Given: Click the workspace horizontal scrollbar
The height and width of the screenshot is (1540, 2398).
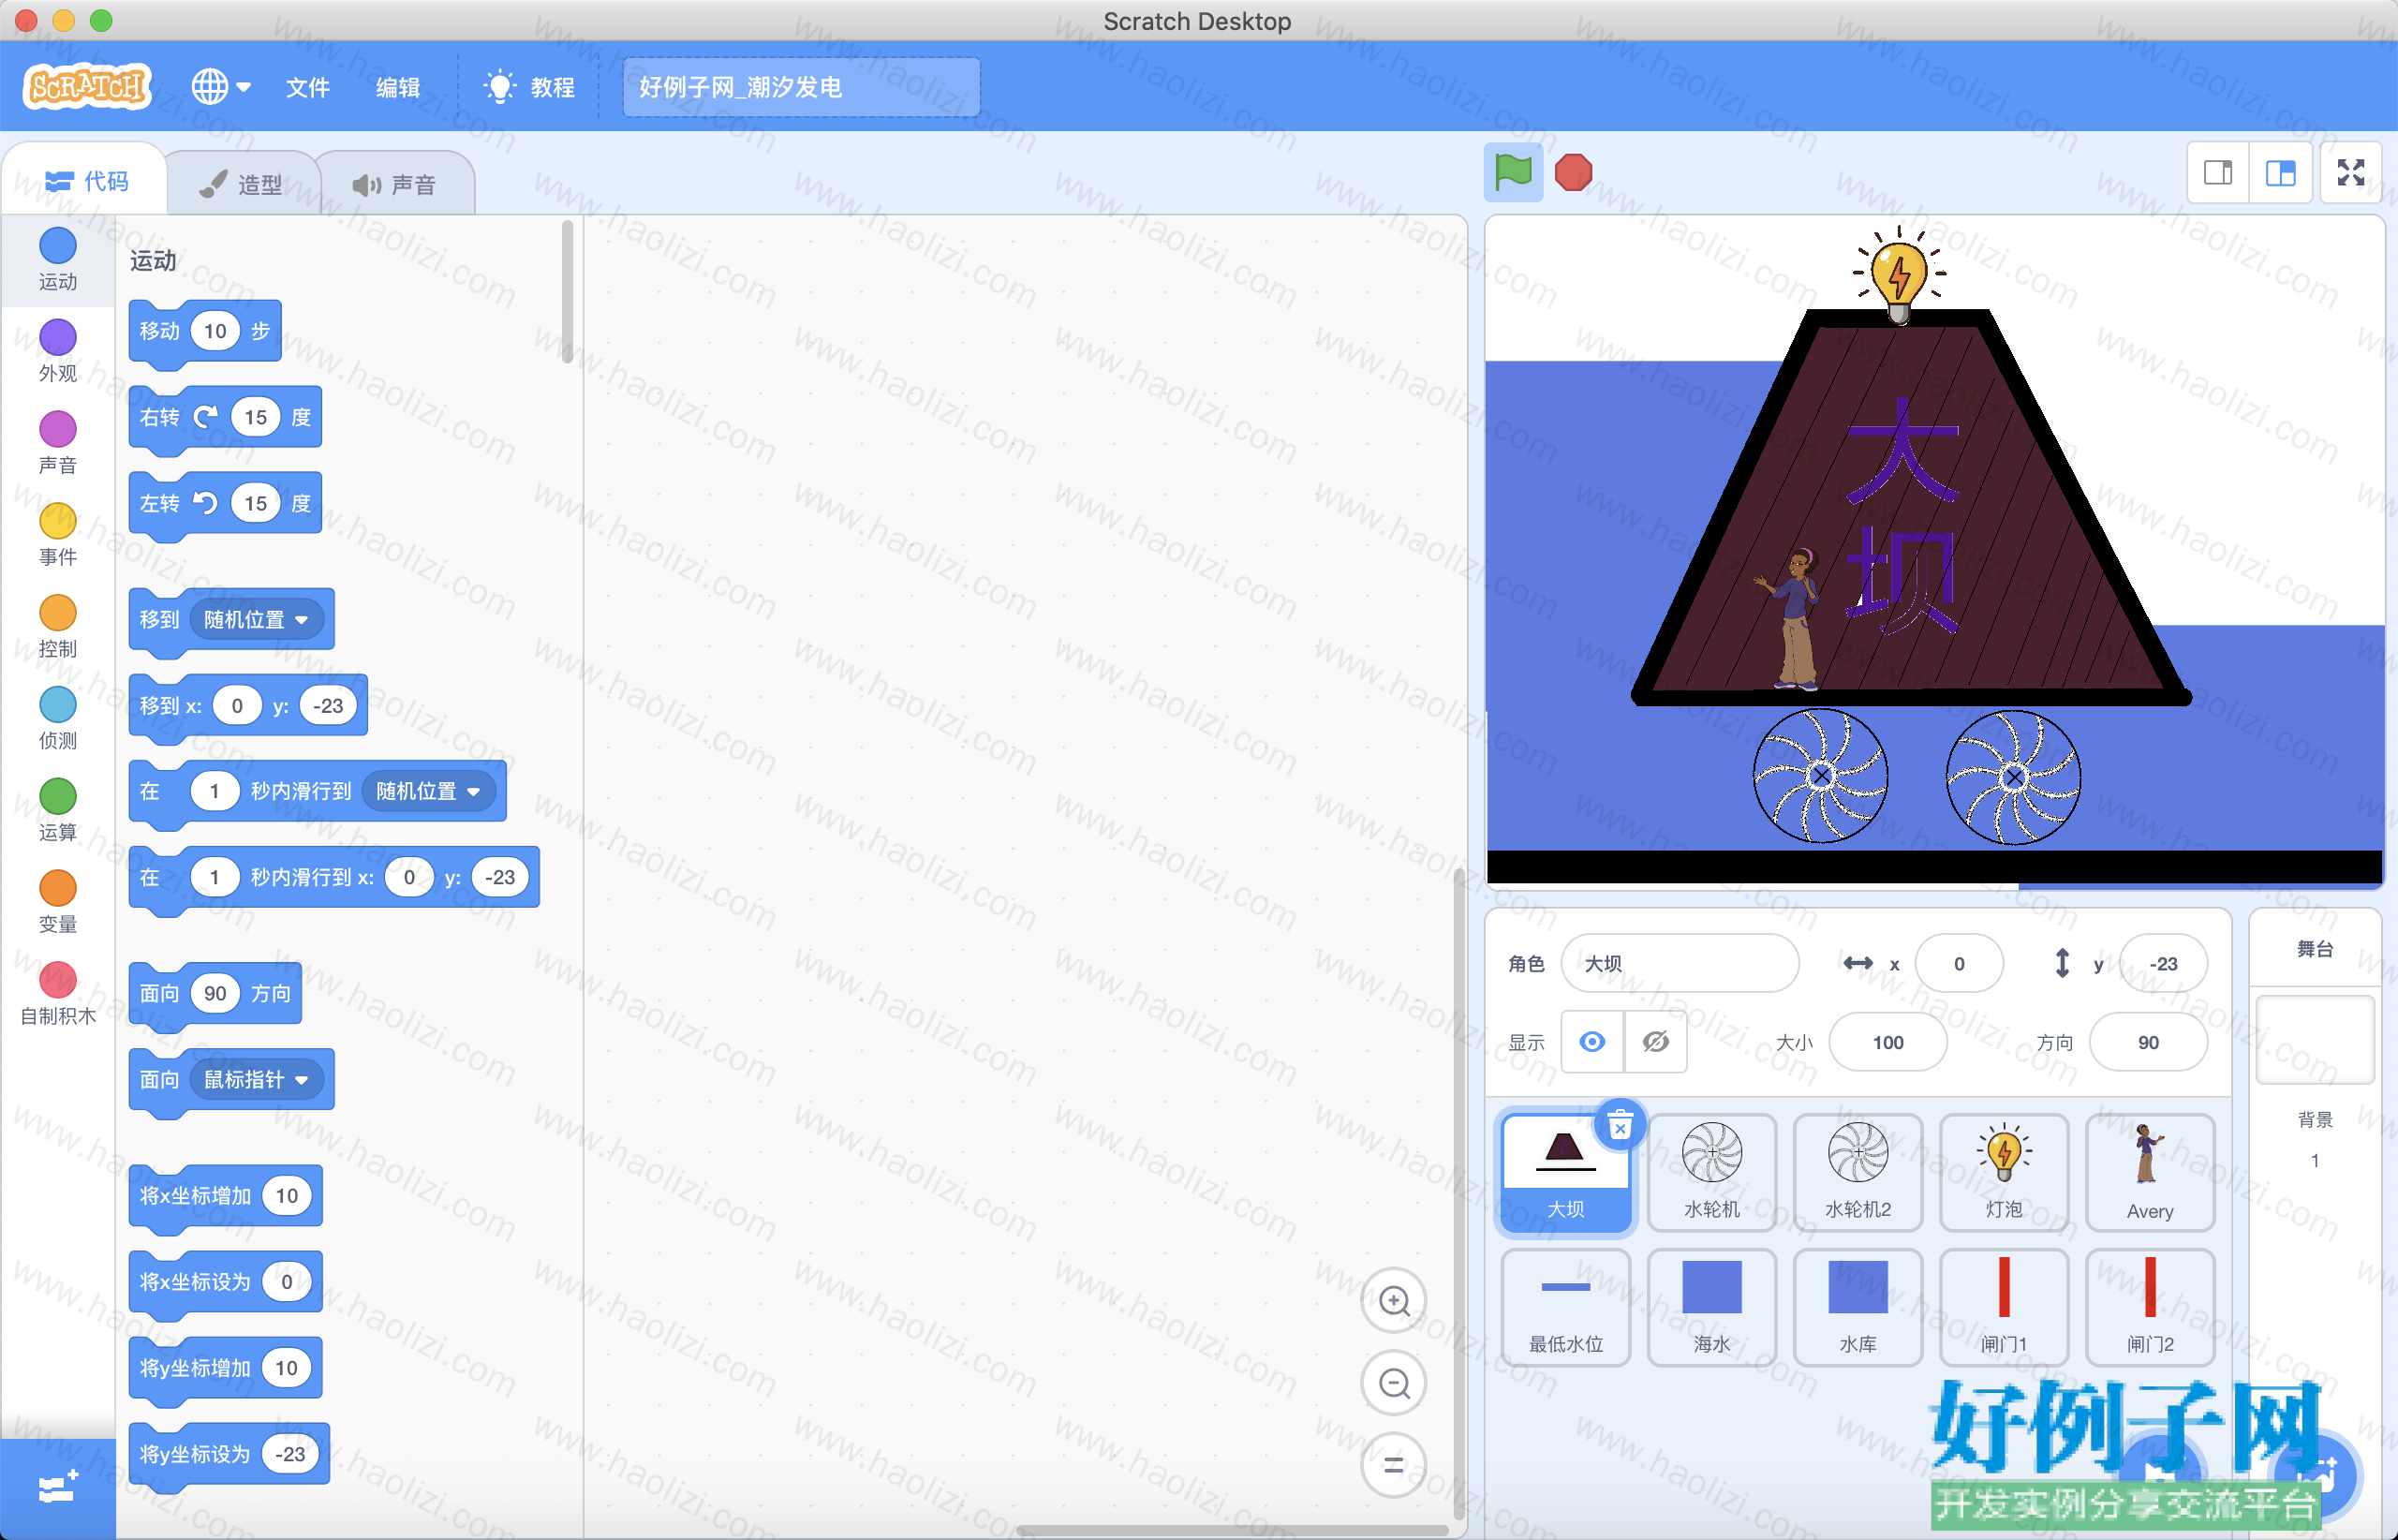Looking at the screenshot, I should 1232,1530.
